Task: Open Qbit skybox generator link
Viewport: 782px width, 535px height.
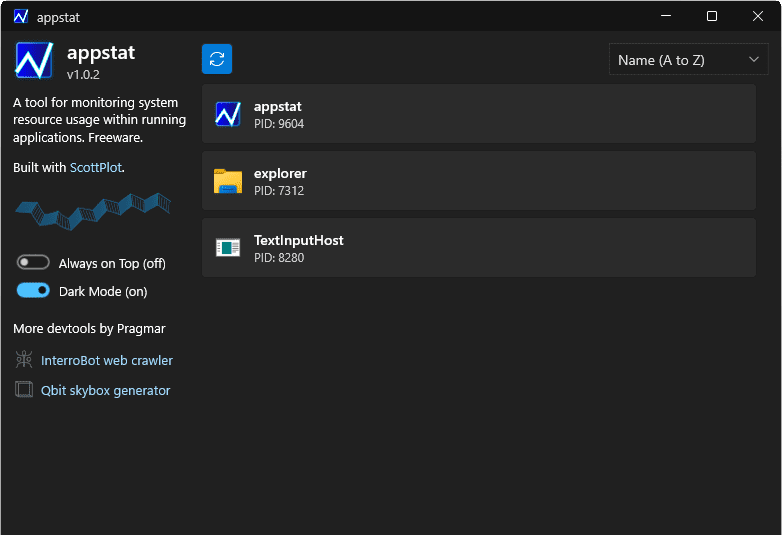Action: click(106, 390)
